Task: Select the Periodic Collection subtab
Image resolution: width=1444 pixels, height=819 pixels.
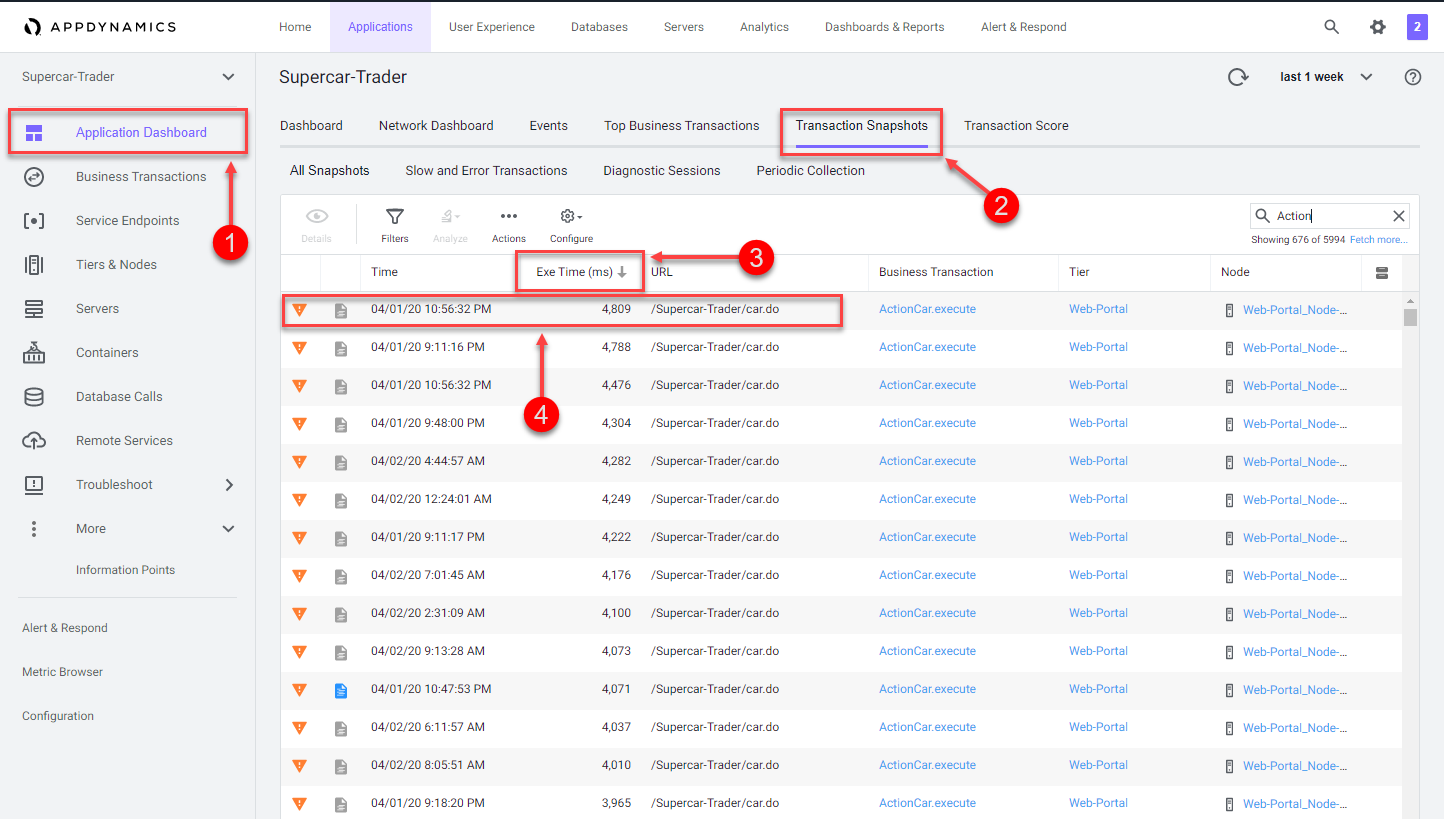Action: point(811,171)
